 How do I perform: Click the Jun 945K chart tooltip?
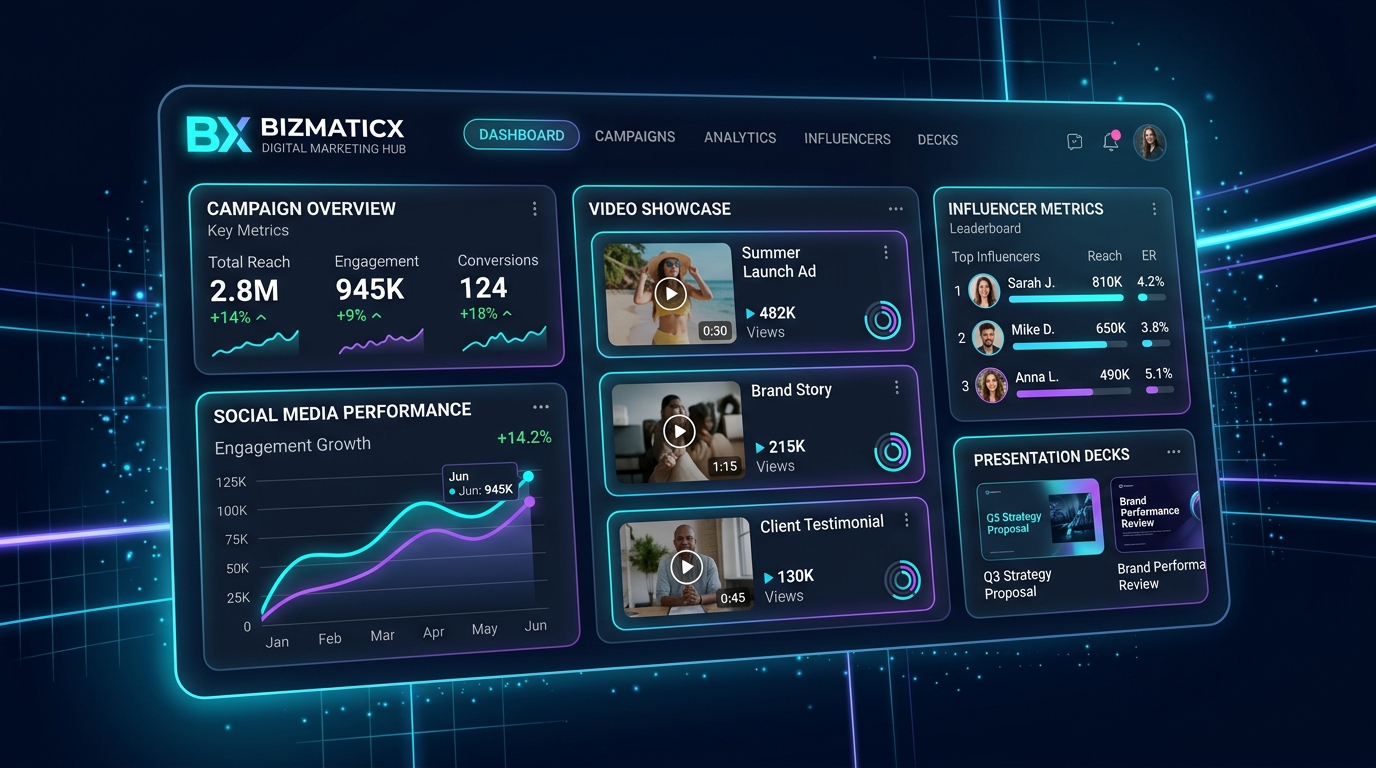click(480, 483)
